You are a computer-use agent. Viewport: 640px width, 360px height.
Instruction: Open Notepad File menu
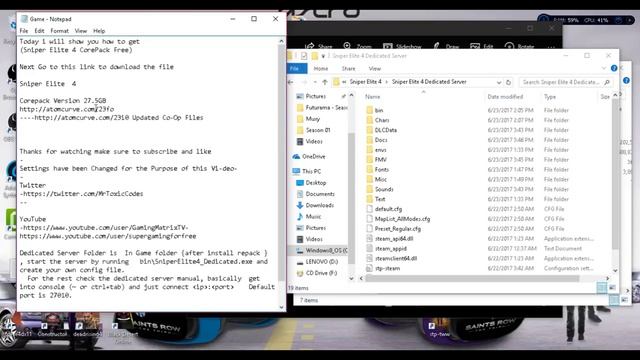(24, 31)
